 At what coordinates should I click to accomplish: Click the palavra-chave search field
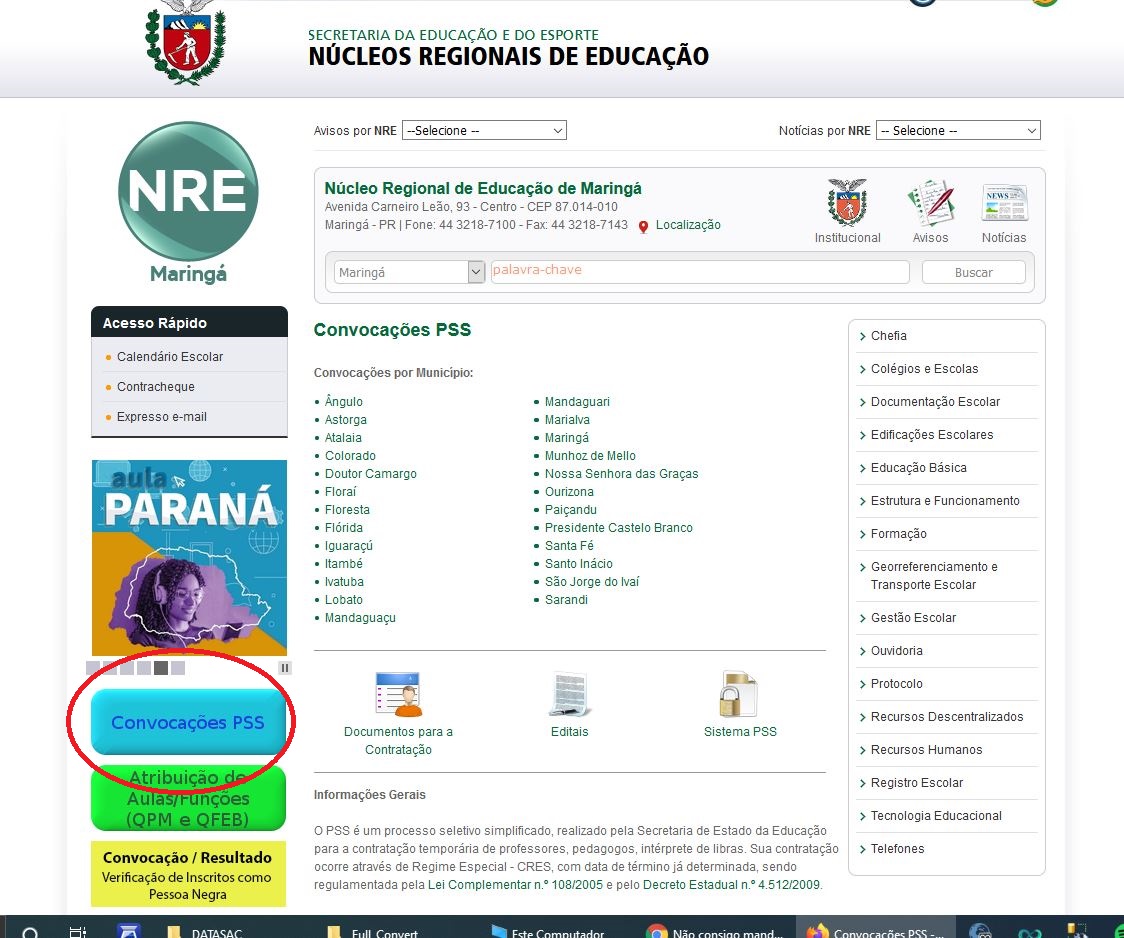(699, 272)
